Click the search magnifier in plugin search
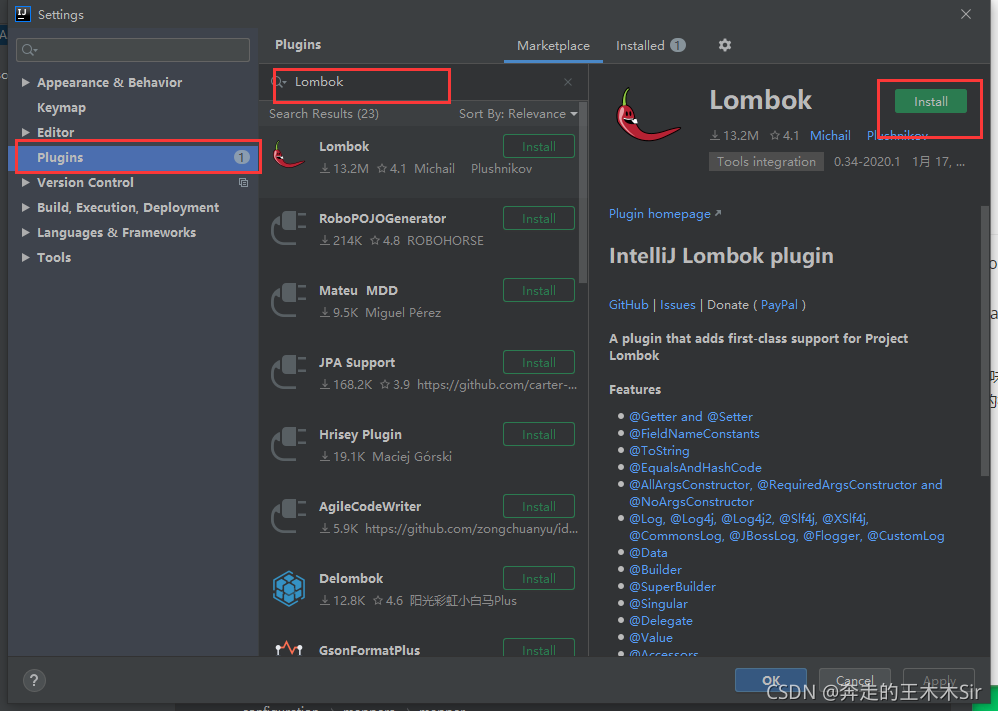 279,82
